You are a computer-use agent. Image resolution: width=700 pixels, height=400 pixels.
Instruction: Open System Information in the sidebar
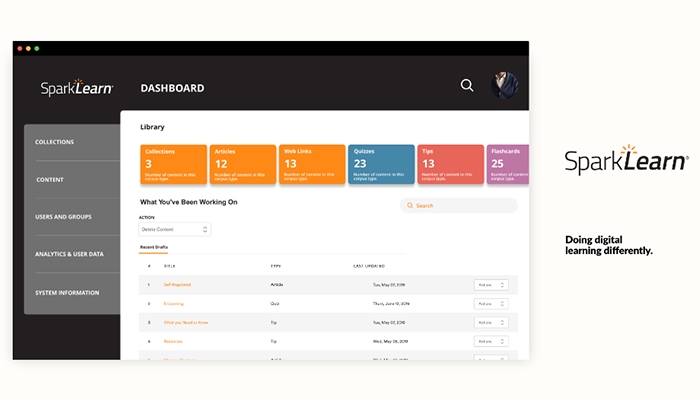pyautogui.click(x=67, y=292)
